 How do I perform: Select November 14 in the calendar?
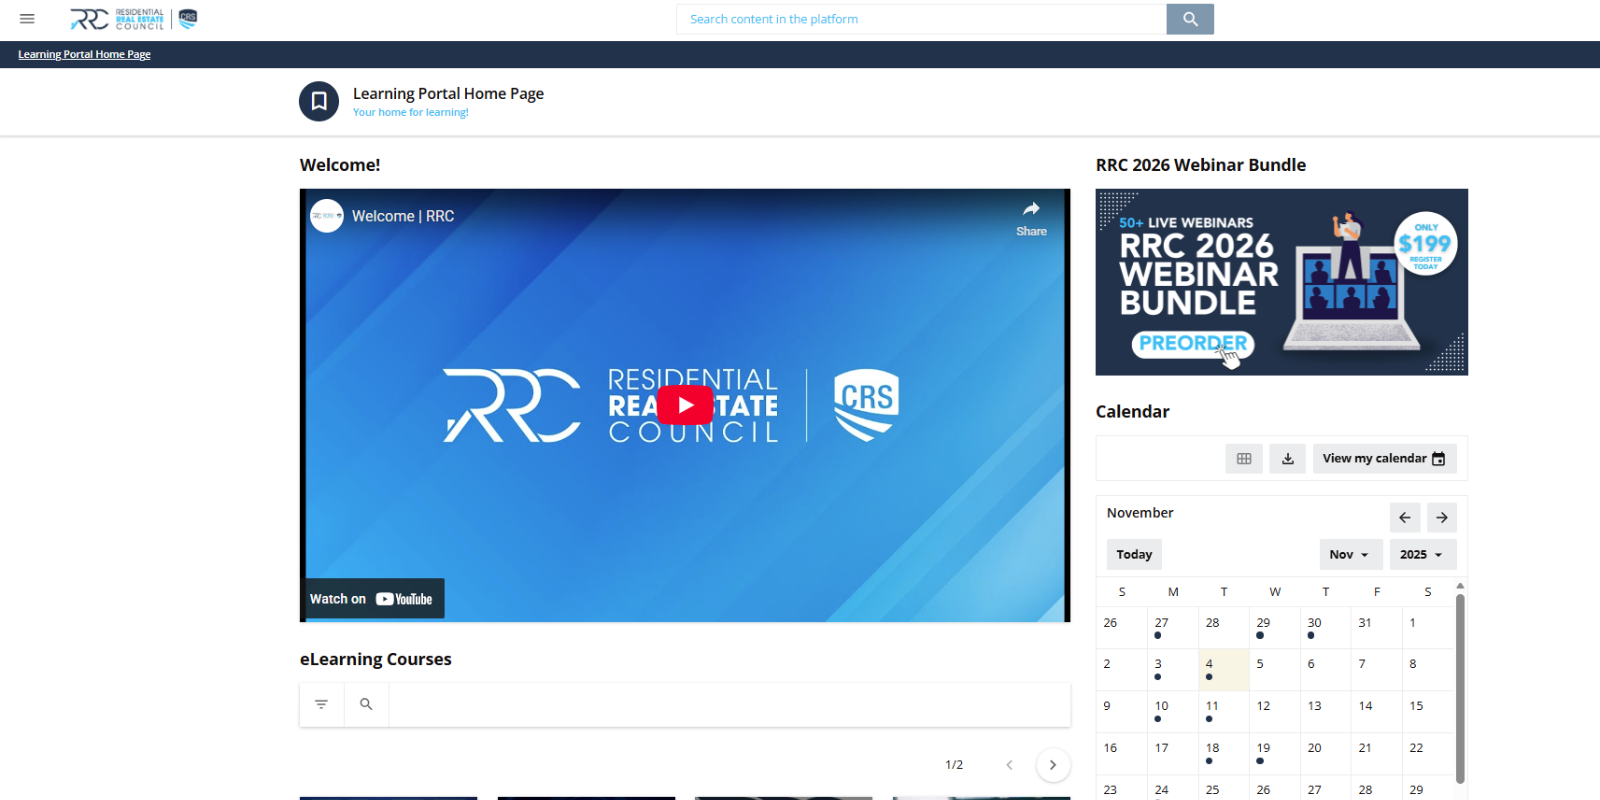coord(1377,711)
